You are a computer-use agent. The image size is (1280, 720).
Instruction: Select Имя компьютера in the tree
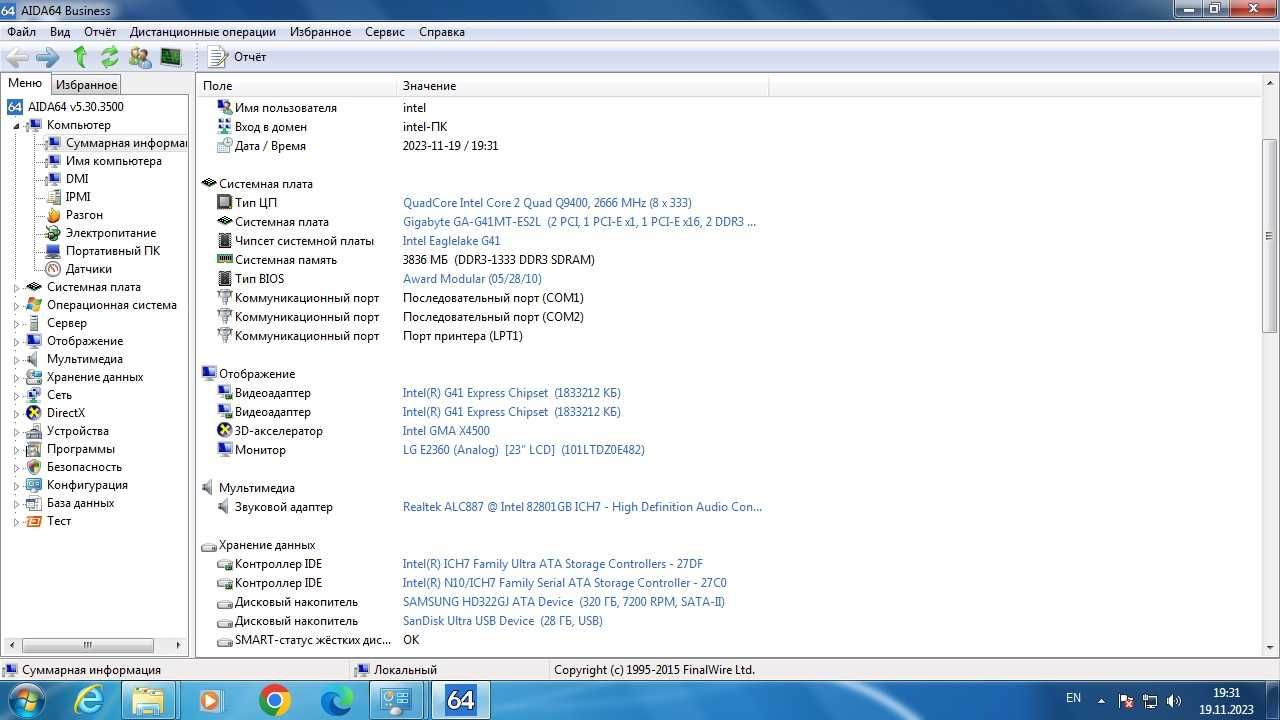(114, 161)
